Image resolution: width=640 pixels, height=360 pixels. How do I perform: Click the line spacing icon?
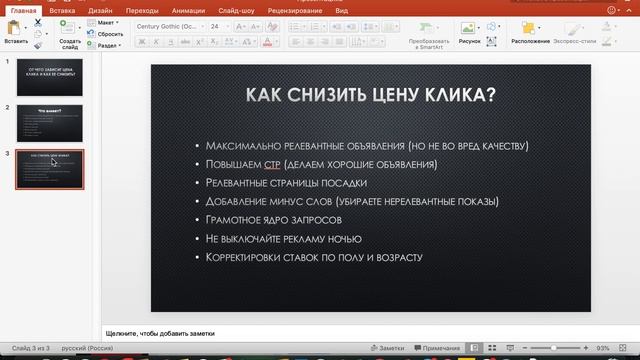click(x=368, y=27)
